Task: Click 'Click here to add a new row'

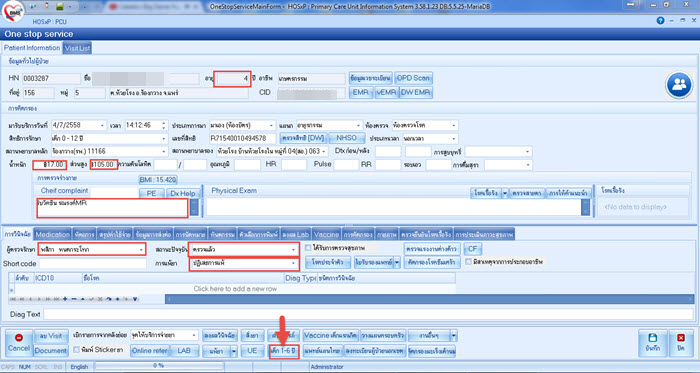Action: (x=235, y=289)
